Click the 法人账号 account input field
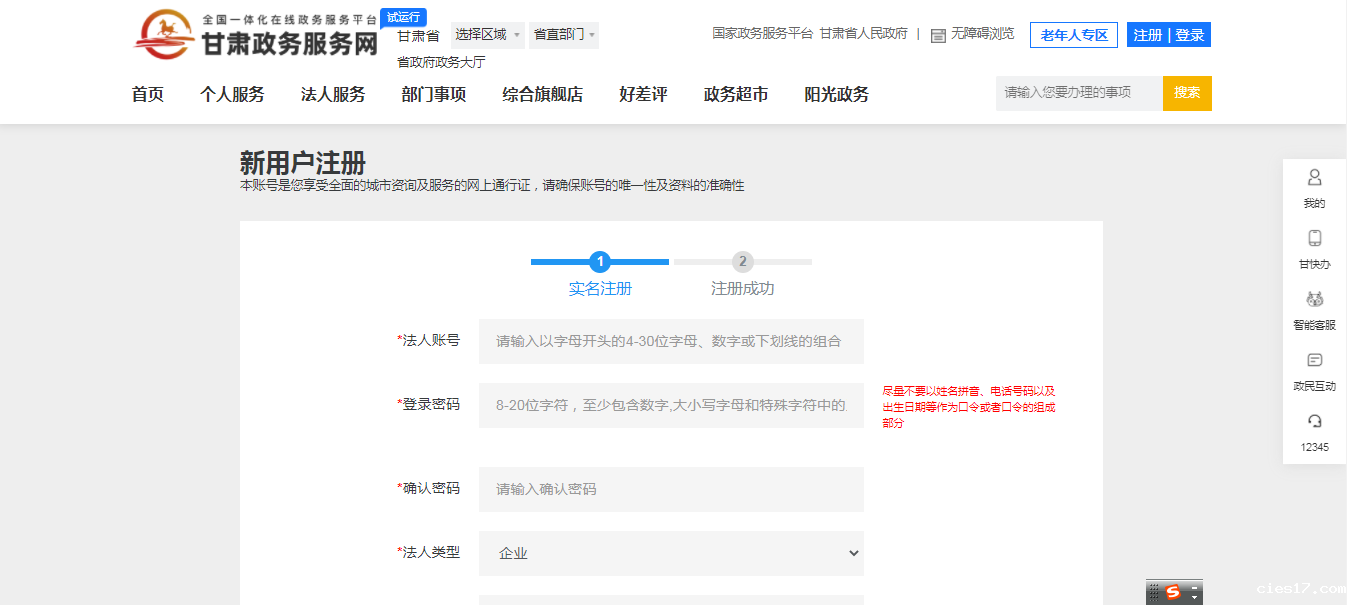Screen dimensions: 1347x605 672,341
